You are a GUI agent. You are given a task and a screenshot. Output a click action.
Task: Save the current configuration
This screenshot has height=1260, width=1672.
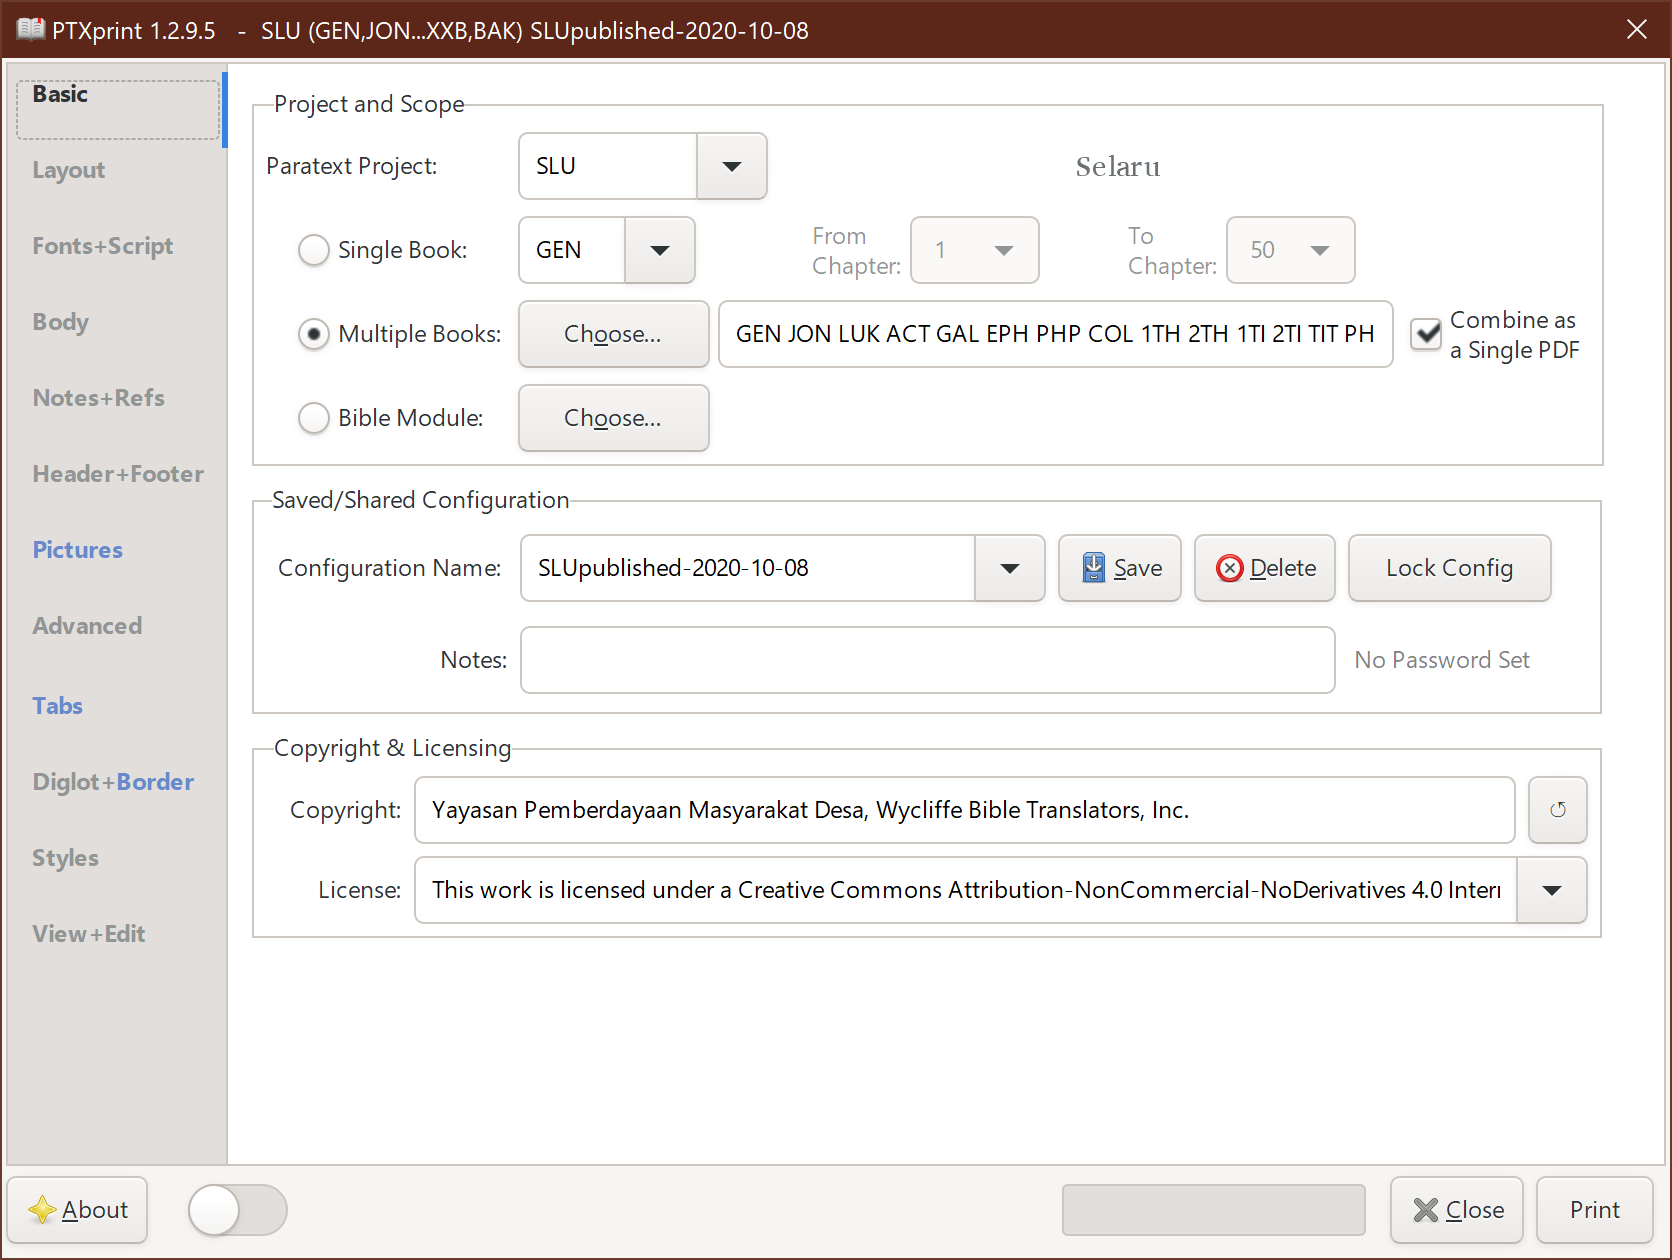[1119, 568]
